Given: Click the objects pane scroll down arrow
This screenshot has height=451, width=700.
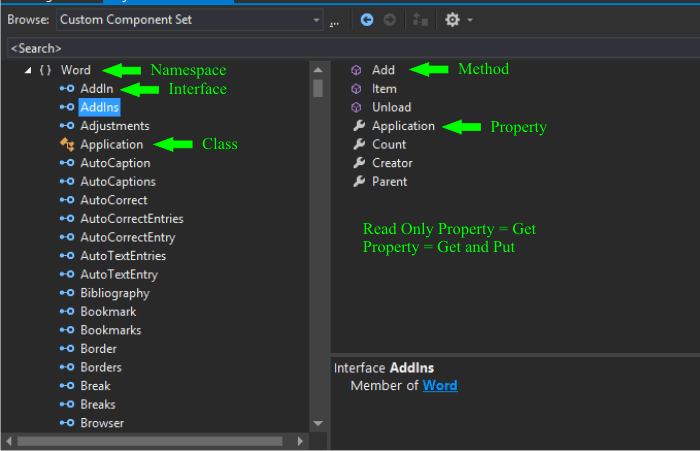Looking at the screenshot, I should click(x=318, y=423).
